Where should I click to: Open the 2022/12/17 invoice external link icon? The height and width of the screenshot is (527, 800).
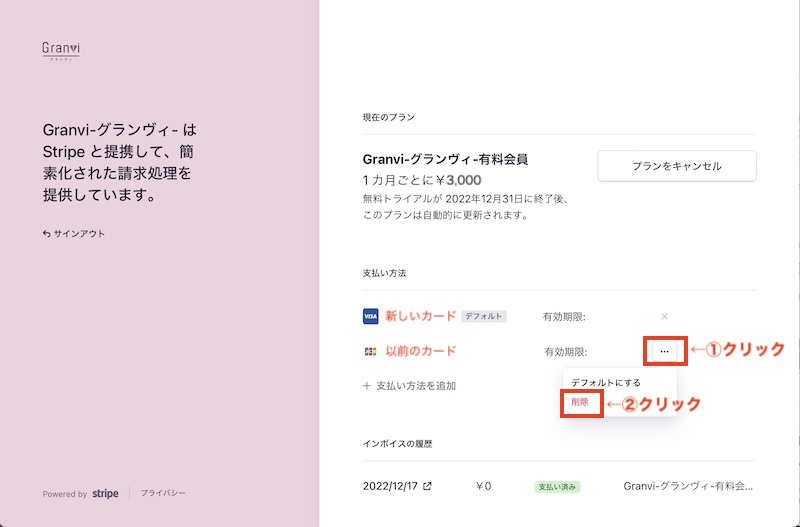click(x=427, y=486)
